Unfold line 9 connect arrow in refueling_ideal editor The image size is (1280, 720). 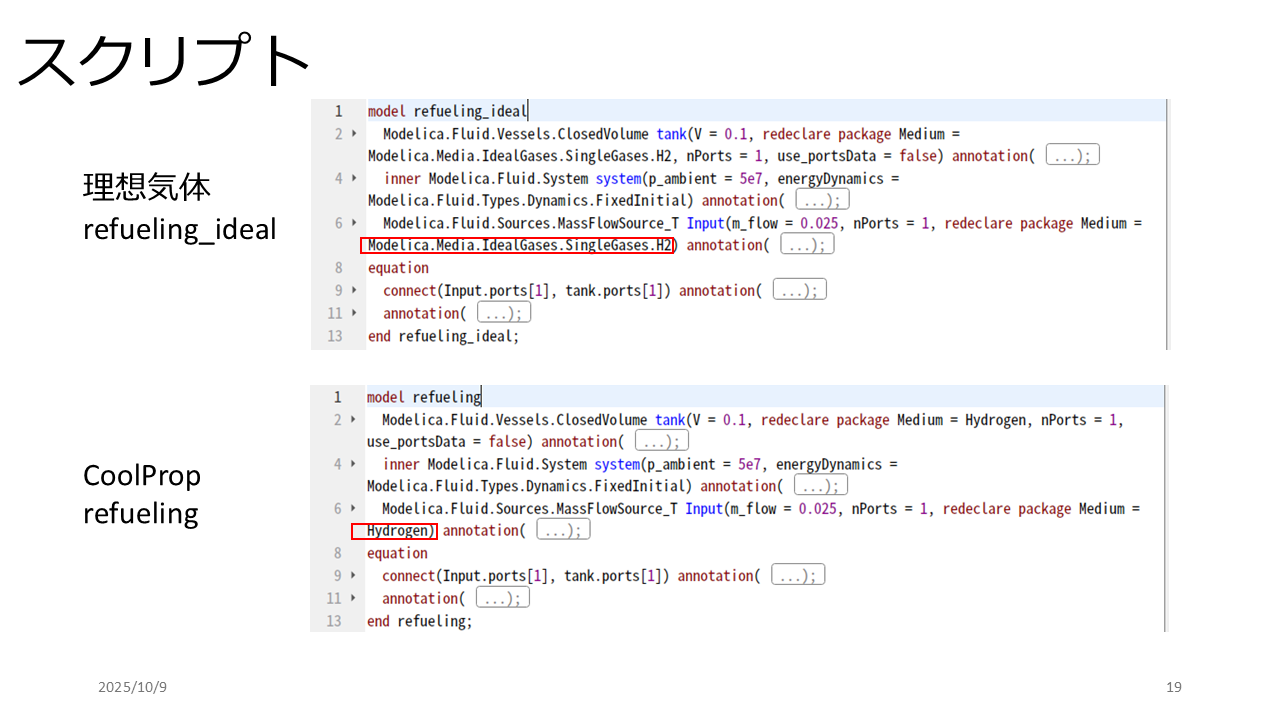(354, 290)
